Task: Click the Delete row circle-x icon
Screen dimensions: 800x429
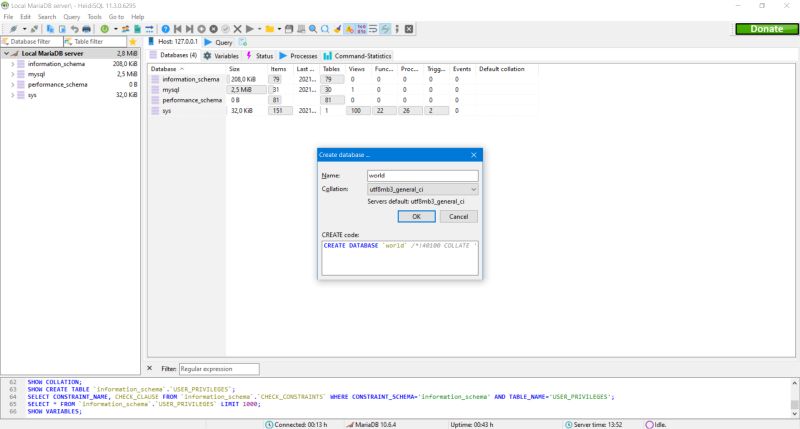Action: point(214,29)
